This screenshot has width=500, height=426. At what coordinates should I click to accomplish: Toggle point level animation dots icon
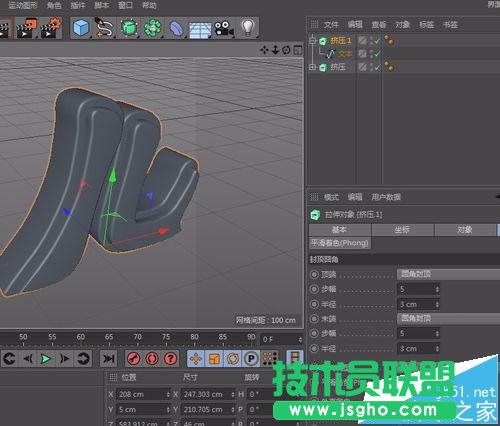[270, 359]
